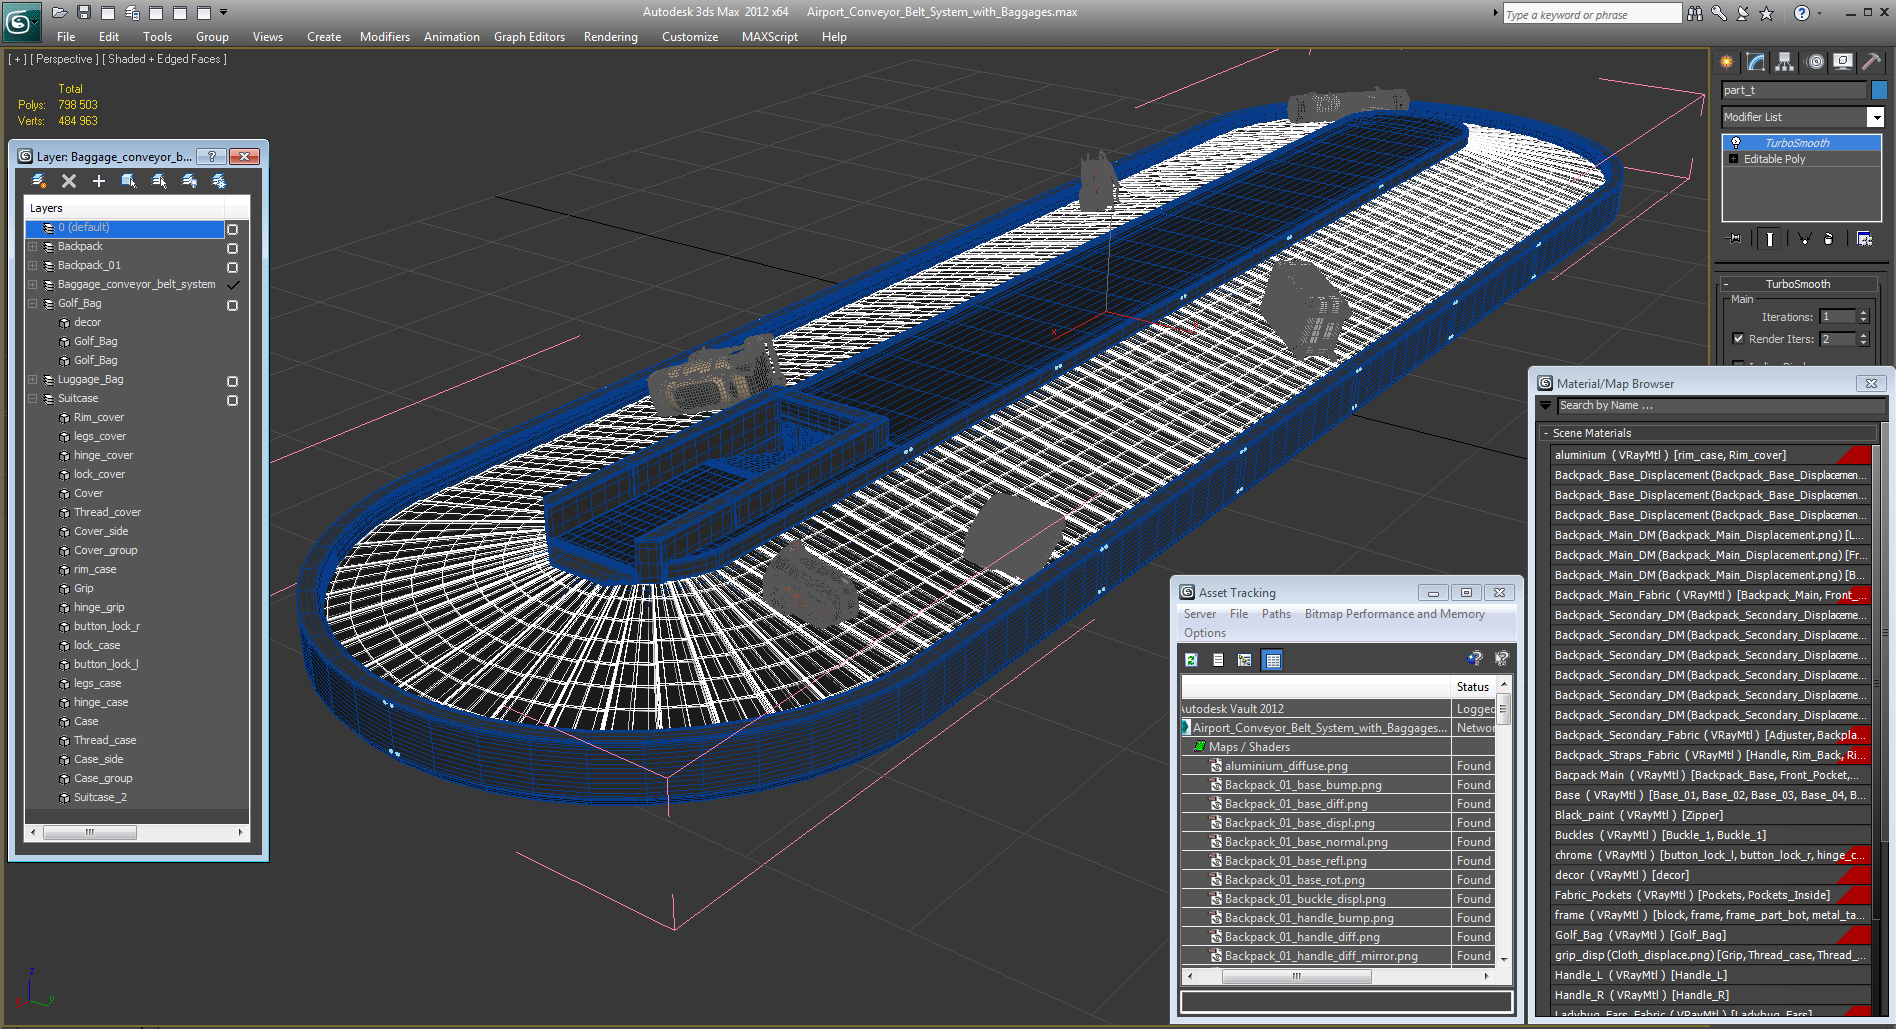This screenshot has width=1896, height=1029.
Task: Click Create New Layer icon in Layer dialog
Action: tap(39, 181)
